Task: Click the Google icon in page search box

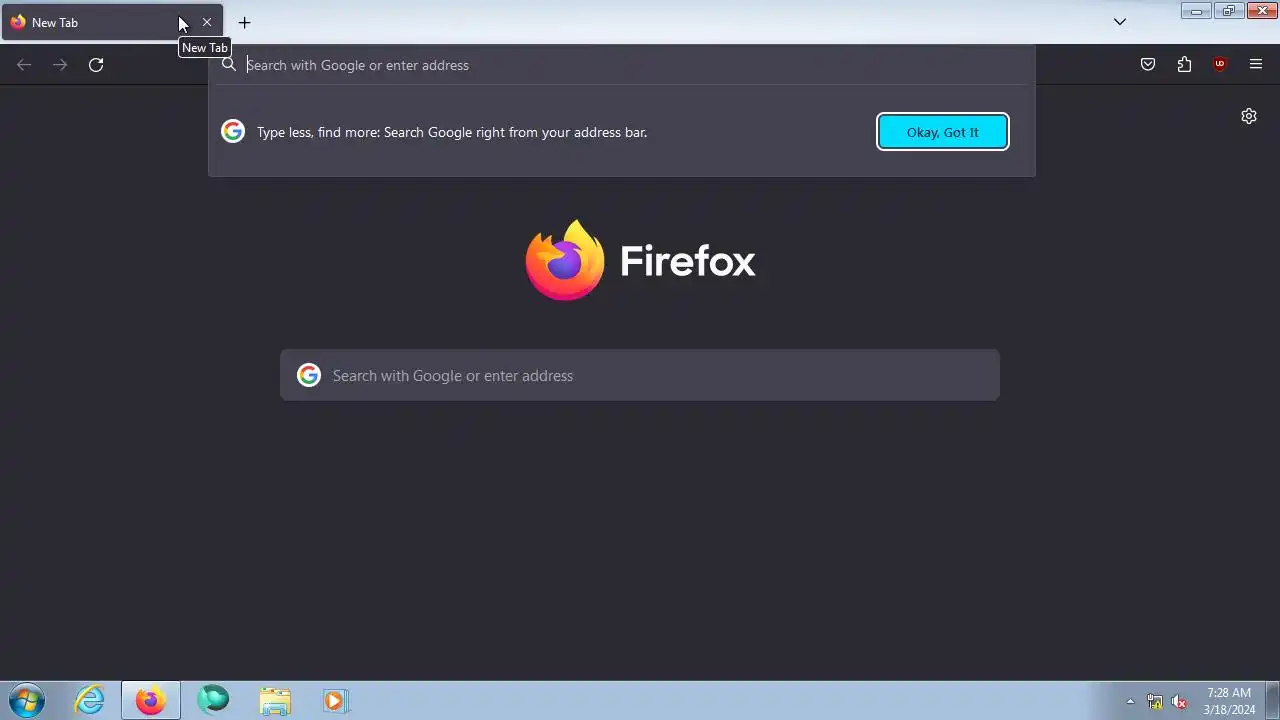Action: [309, 375]
